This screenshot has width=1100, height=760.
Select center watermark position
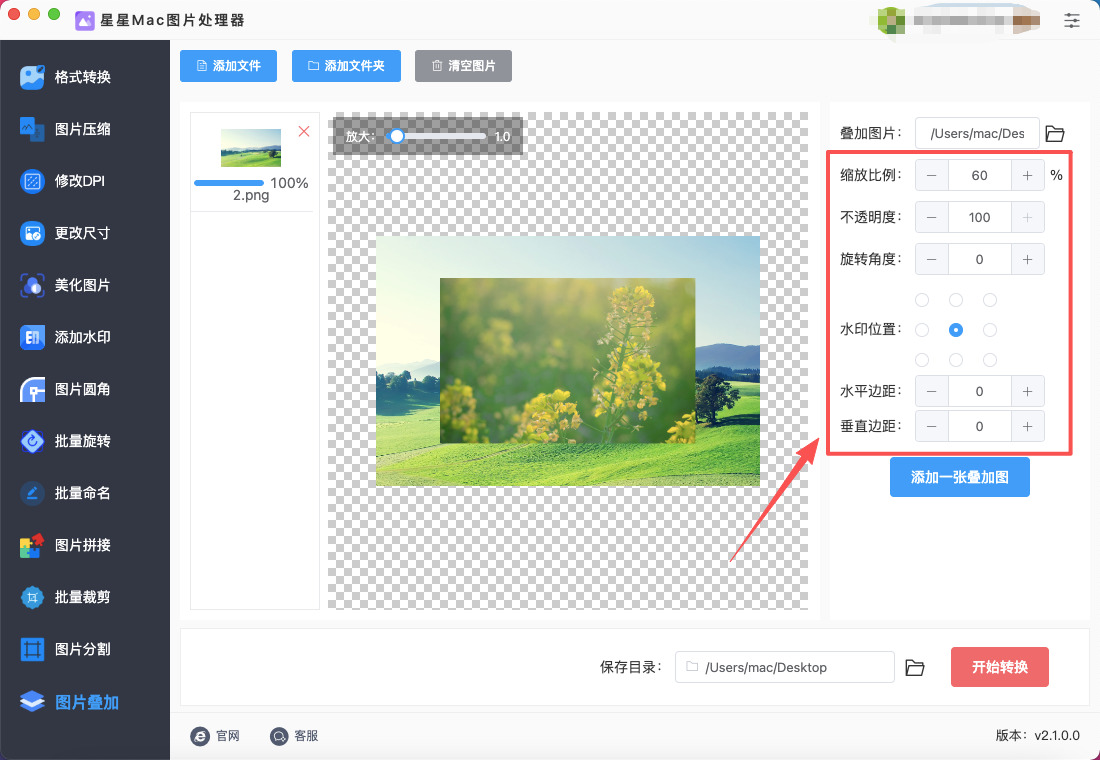(x=955, y=330)
